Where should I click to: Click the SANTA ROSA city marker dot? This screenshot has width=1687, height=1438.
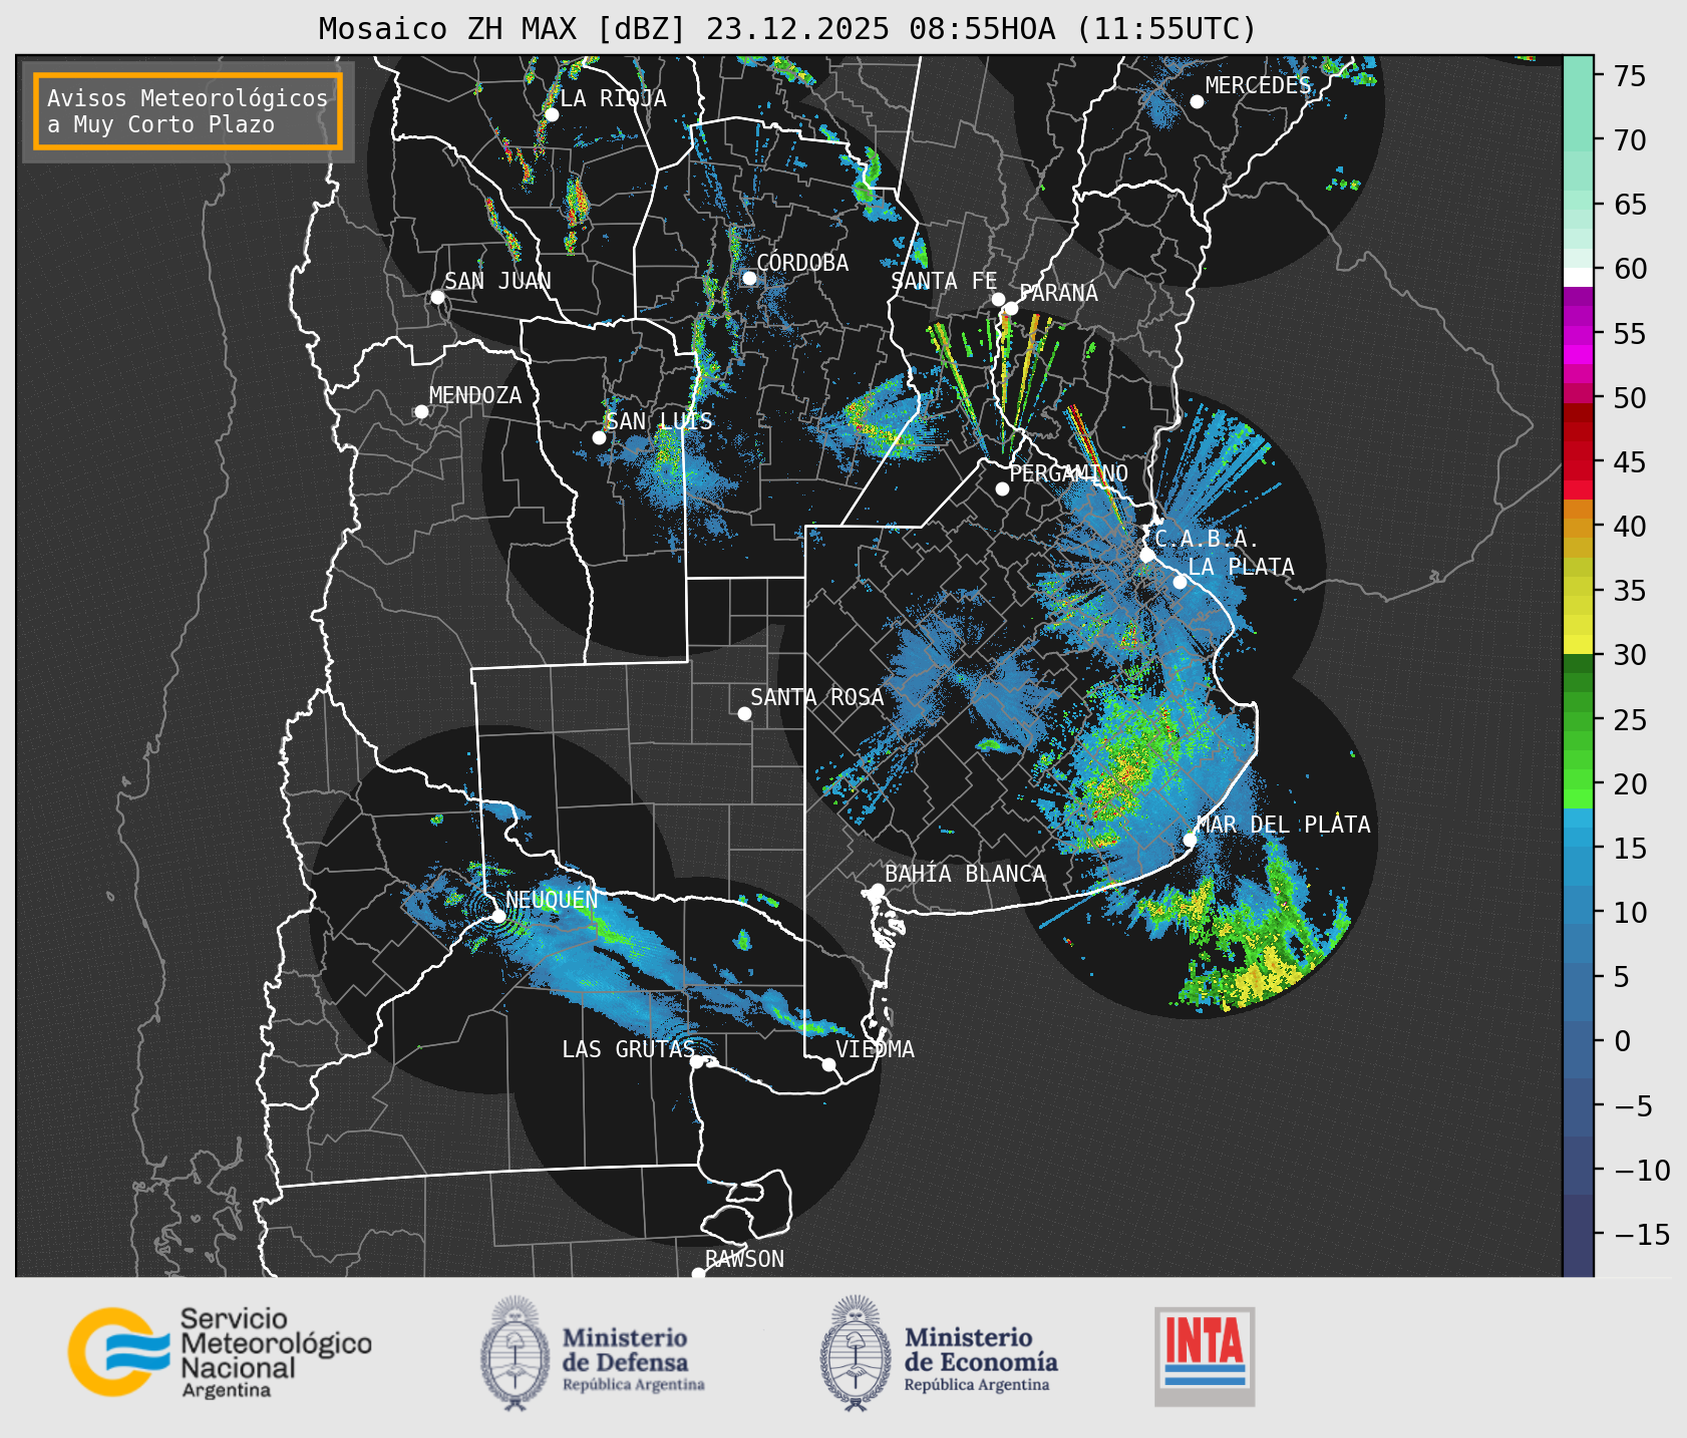click(x=744, y=713)
